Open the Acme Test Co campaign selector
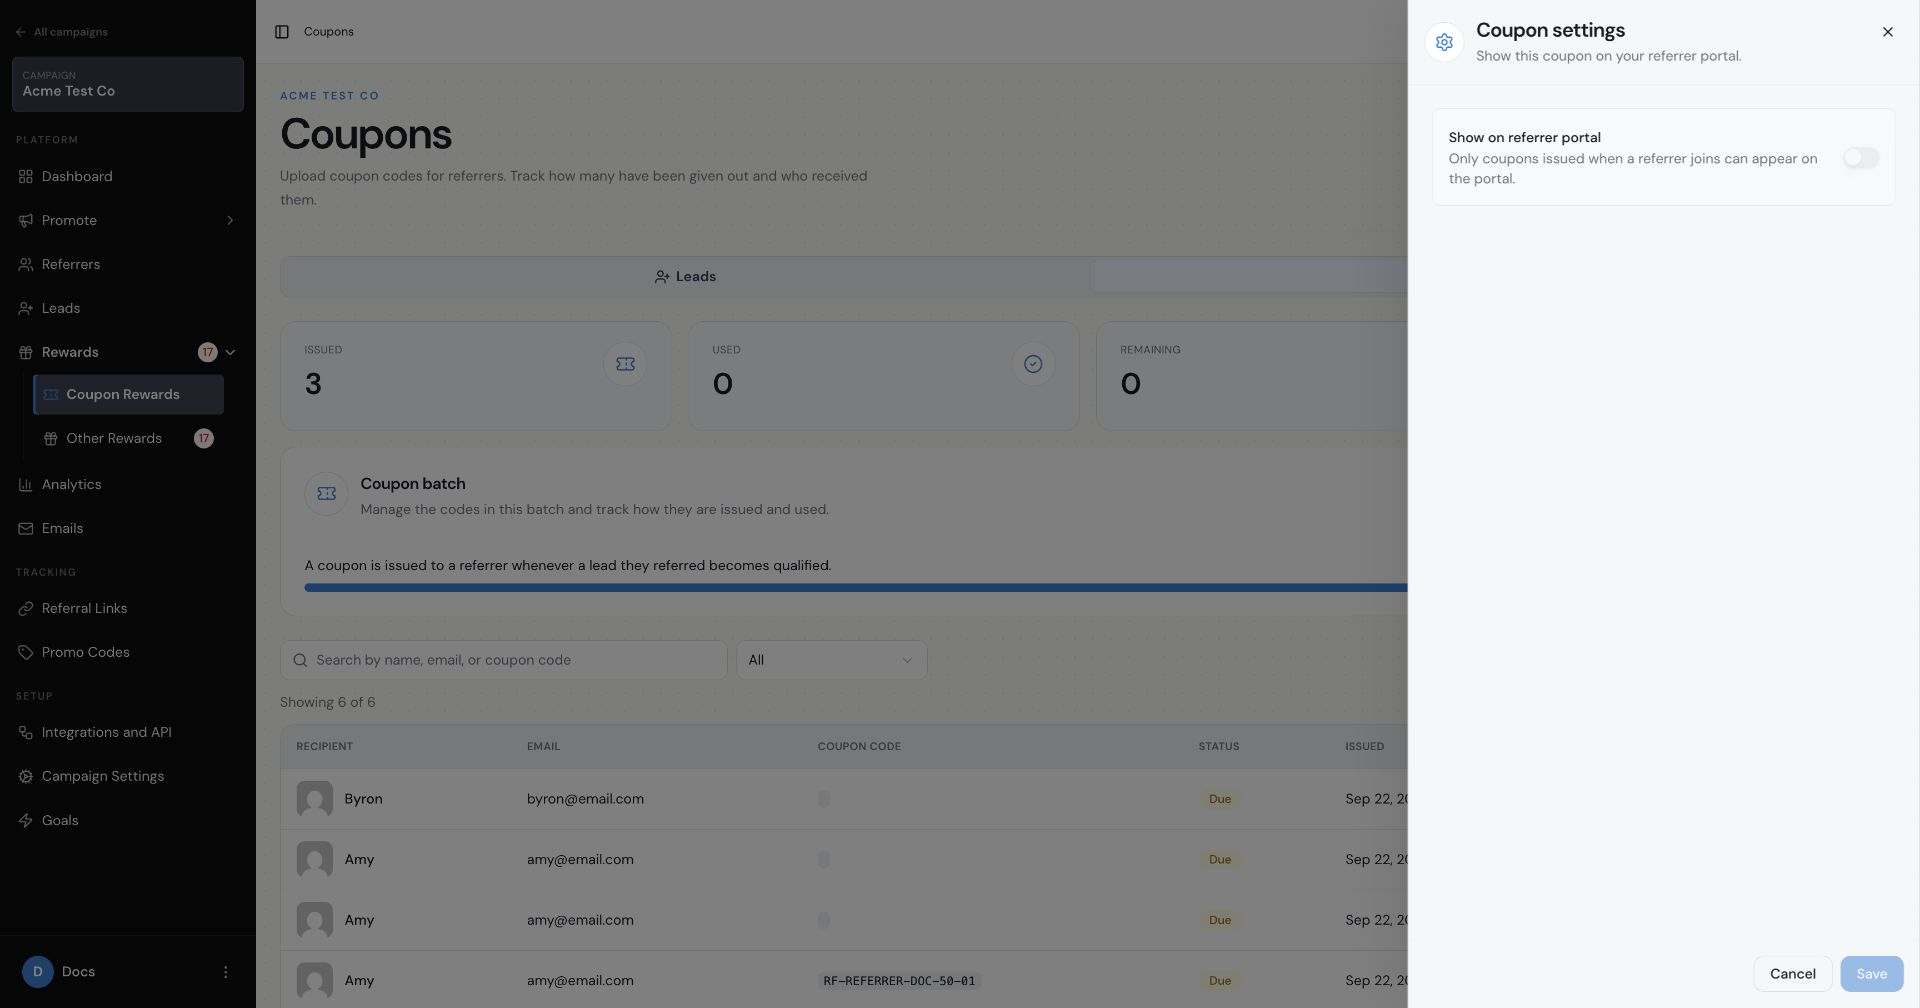Screen dimensions: 1920x1008 click(128, 84)
